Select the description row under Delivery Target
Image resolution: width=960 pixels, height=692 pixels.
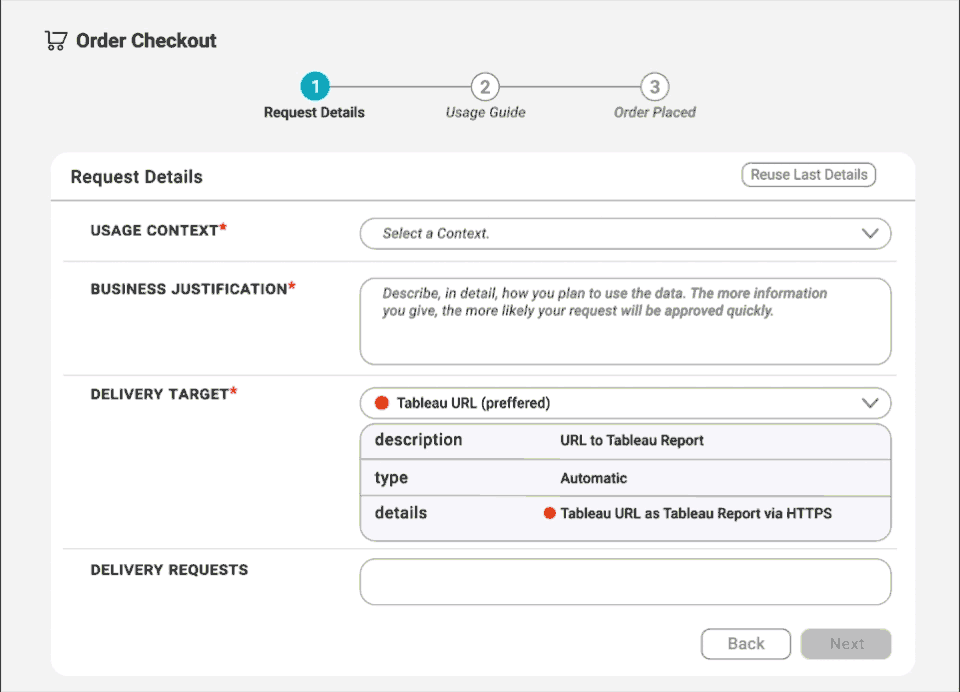pyautogui.click(x=625, y=440)
